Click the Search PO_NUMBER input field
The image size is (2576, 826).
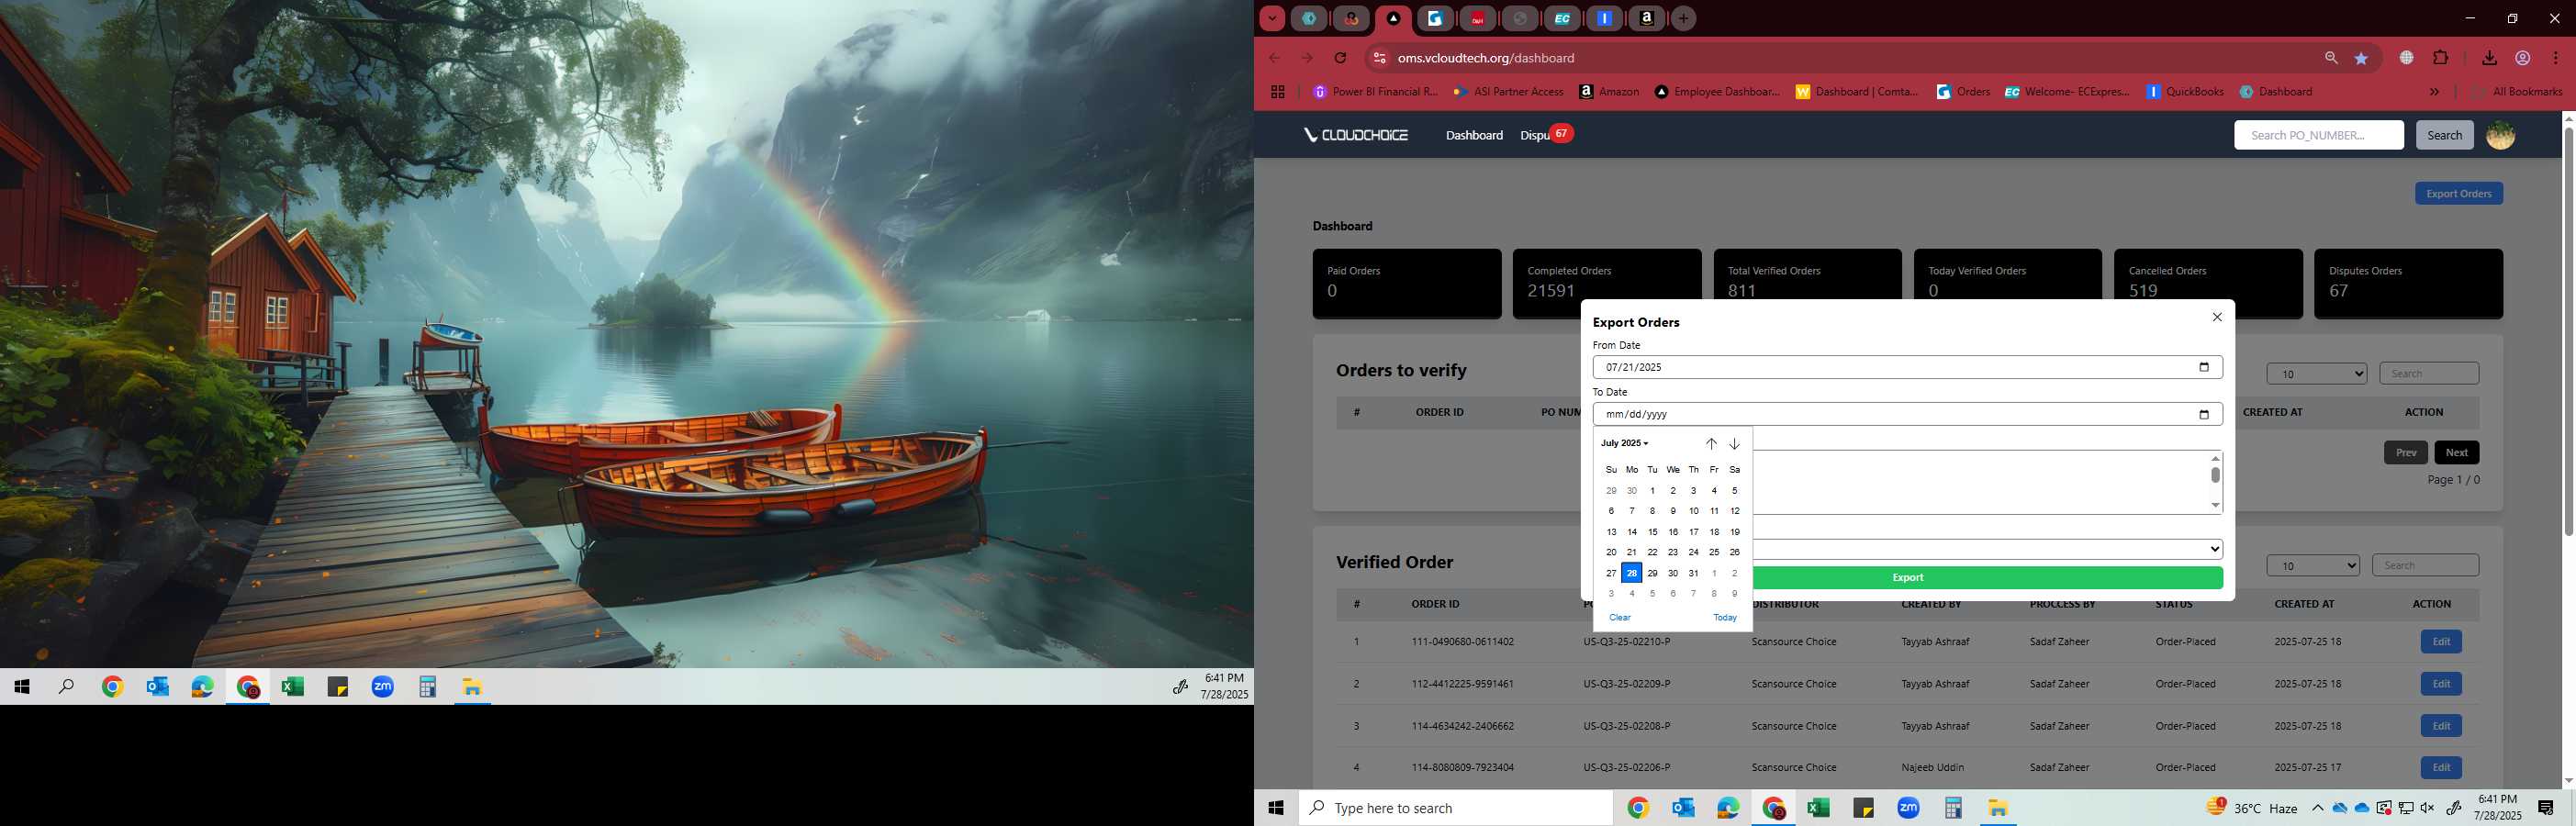pos(2318,135)
